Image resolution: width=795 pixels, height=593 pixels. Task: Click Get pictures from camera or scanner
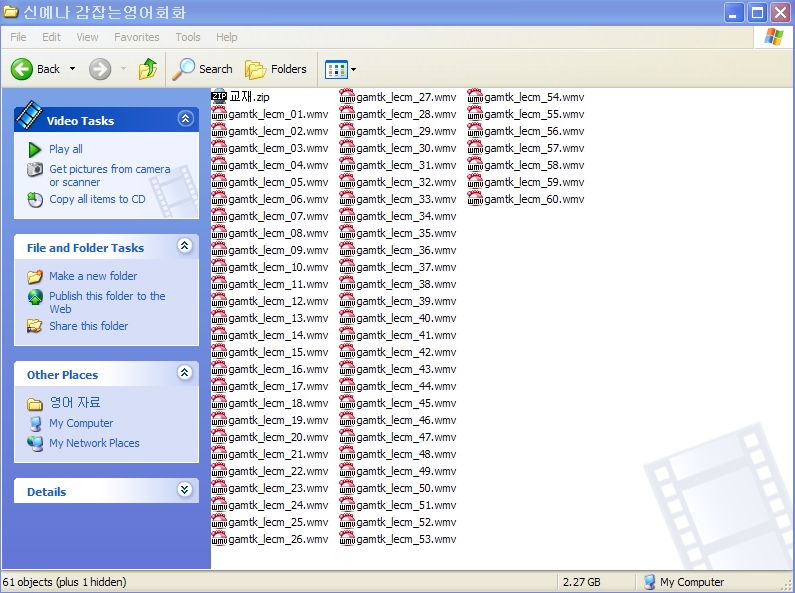click(110, 175)
